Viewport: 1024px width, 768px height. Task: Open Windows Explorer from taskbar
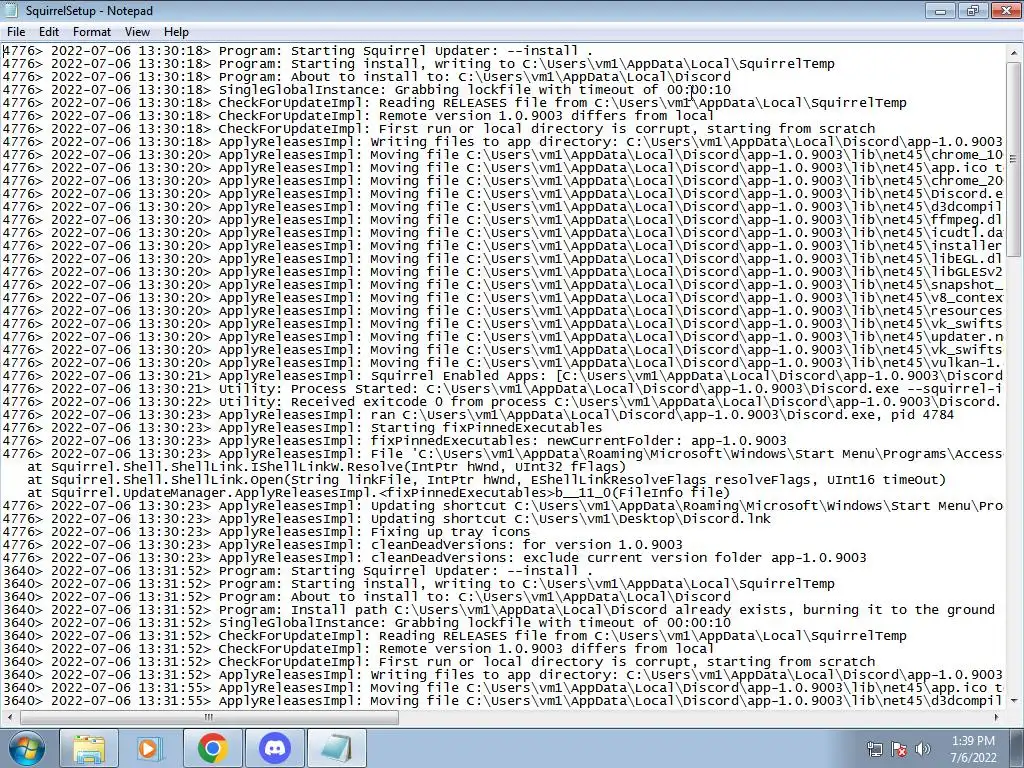tap(89, 748)
